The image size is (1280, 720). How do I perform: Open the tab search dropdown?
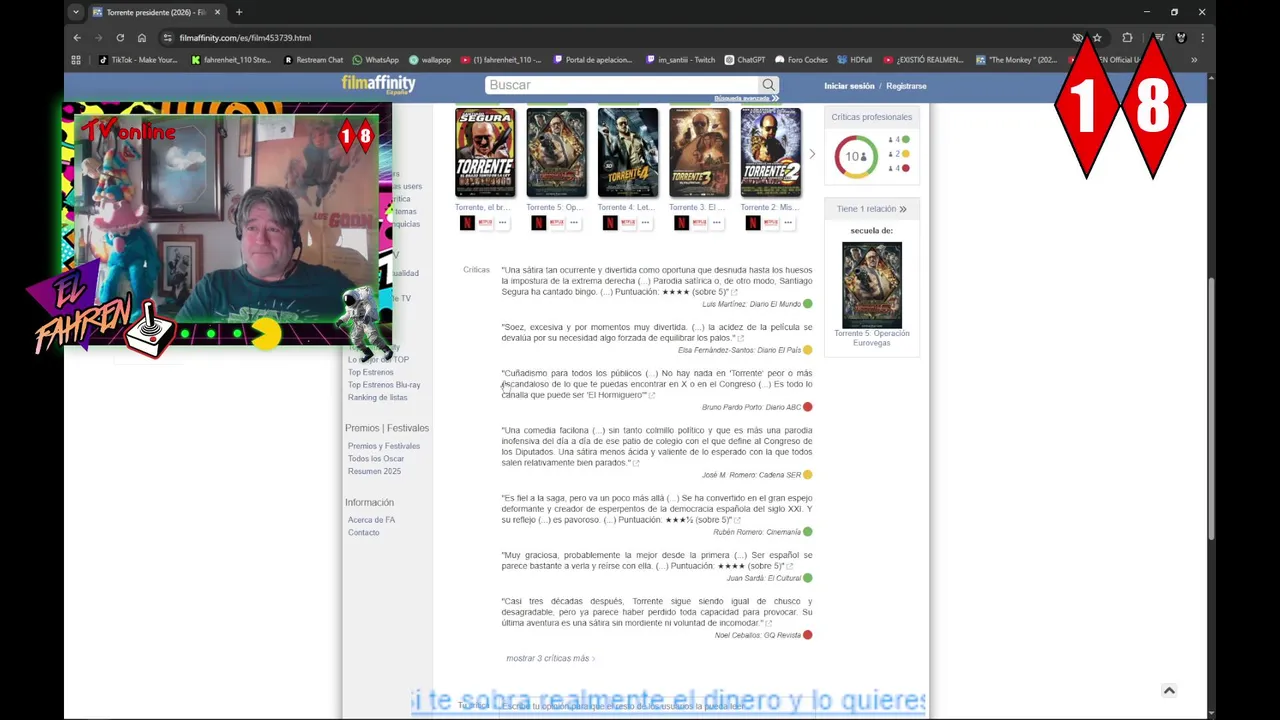point(75,12)
